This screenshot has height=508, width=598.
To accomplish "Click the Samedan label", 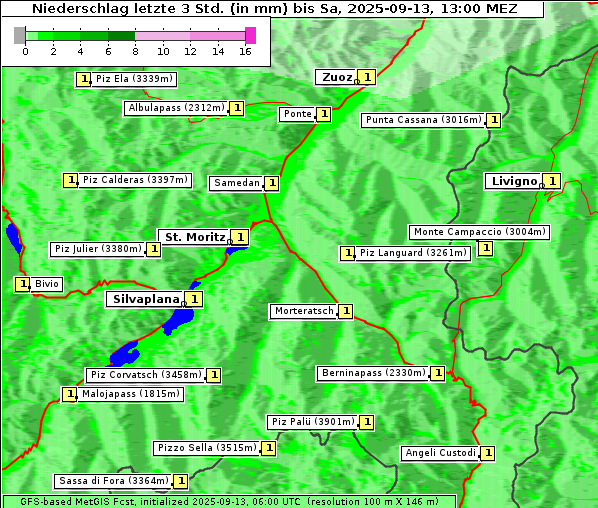I will click(236, 183).
